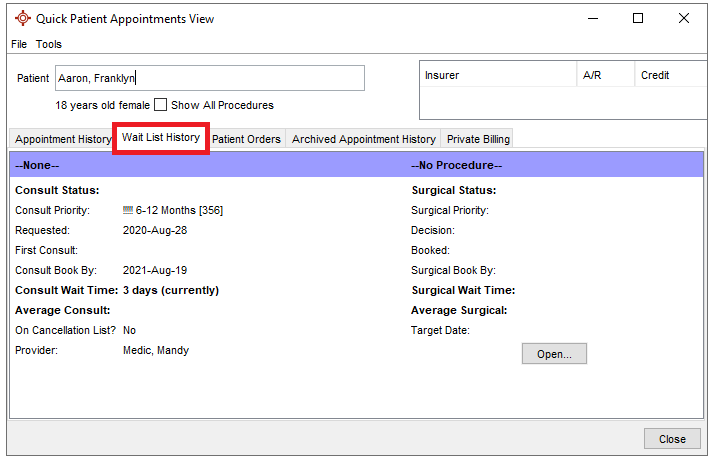This screenshot has height=460, width=713.
Task: Open the File menu
Action: 19,44
